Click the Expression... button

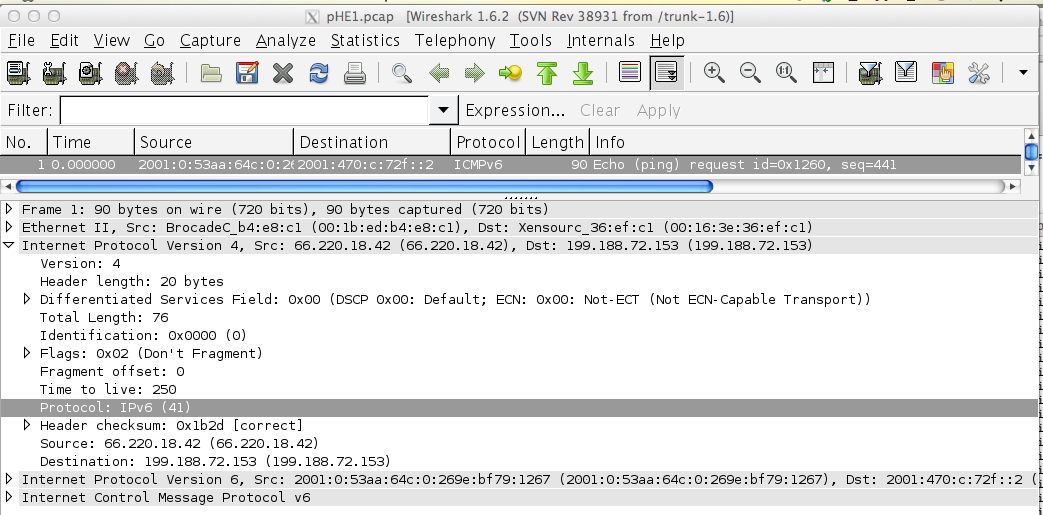point(515,110)
